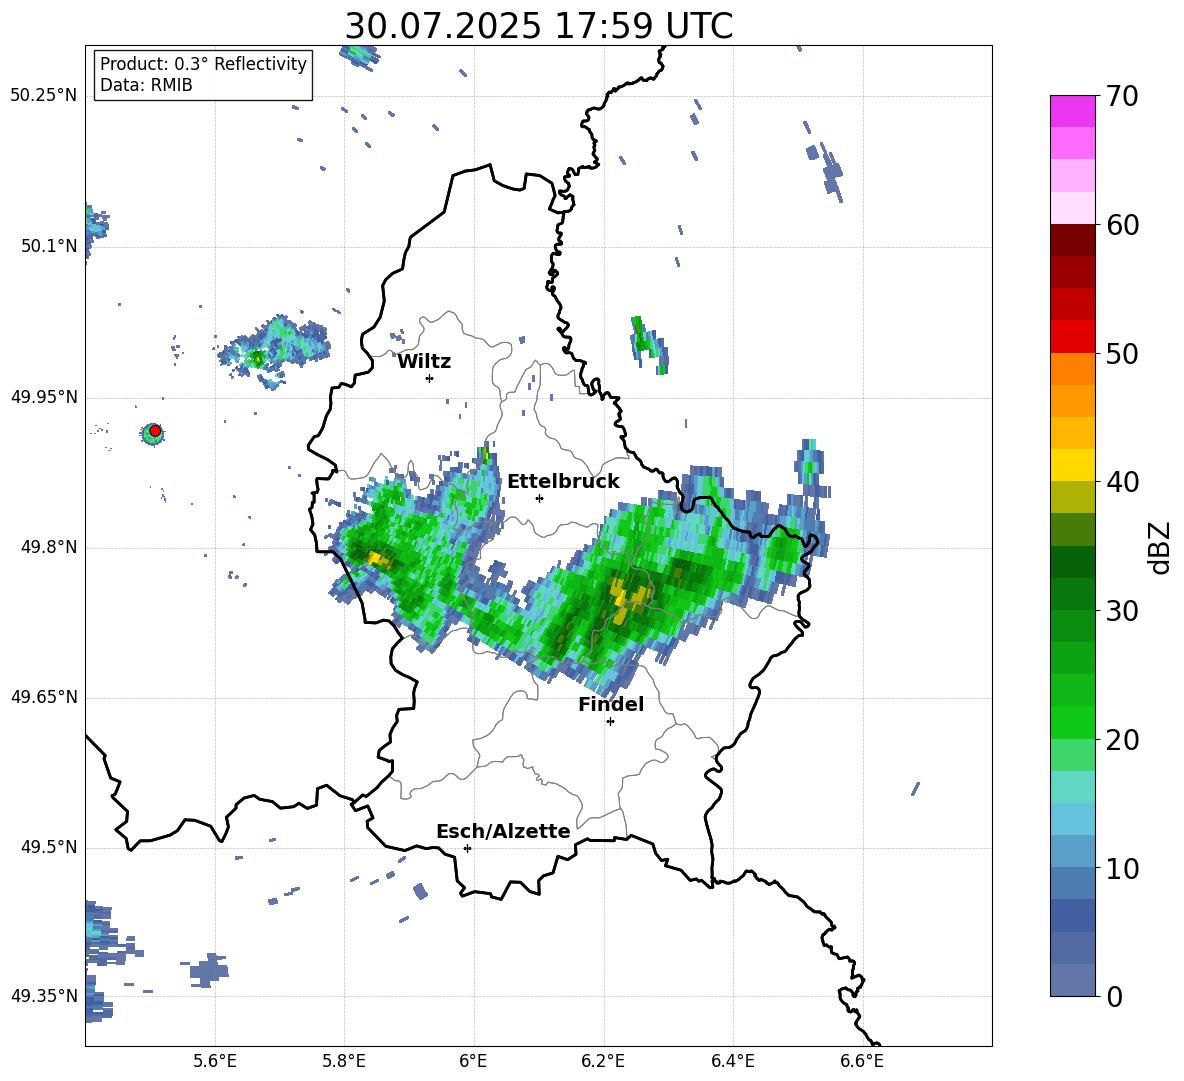
Task: Click the Wiltz cross marker
Action: point(430,378)
